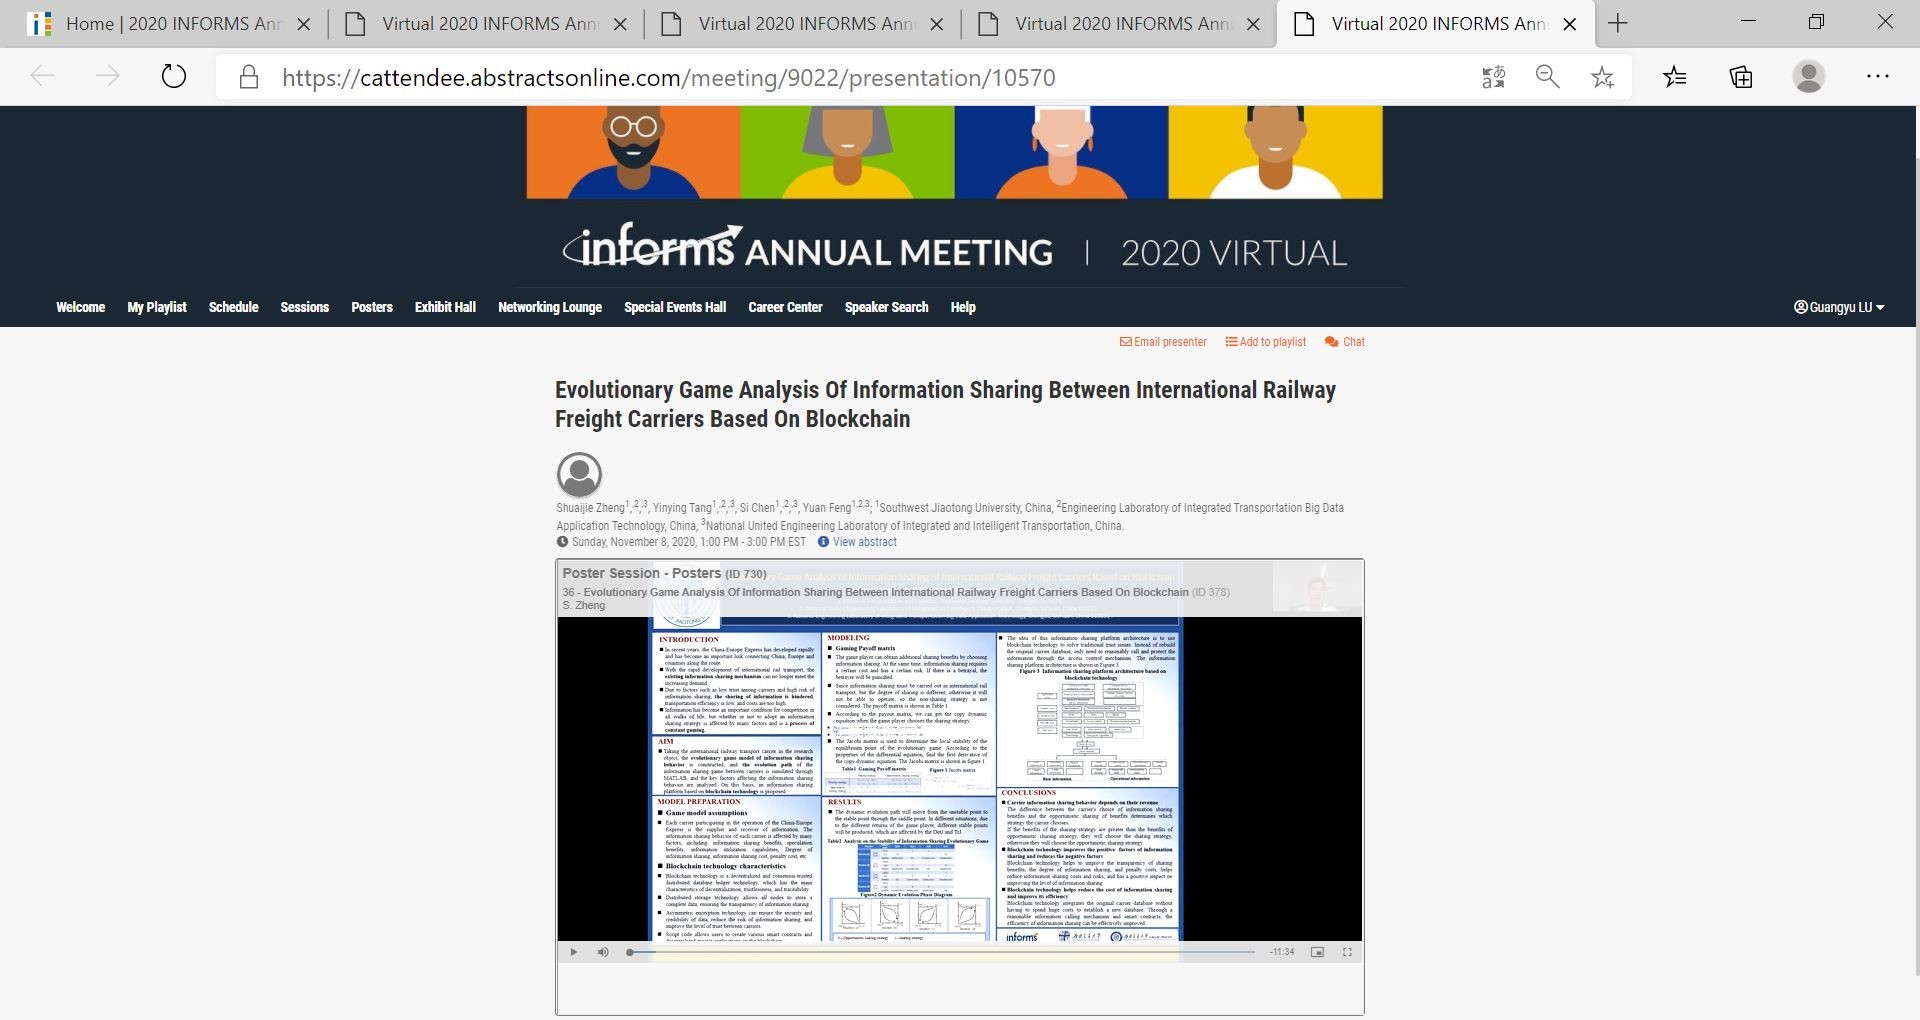
Task: Expand Guangyu LU user dropdown
Action: (x=1839, y=307)
